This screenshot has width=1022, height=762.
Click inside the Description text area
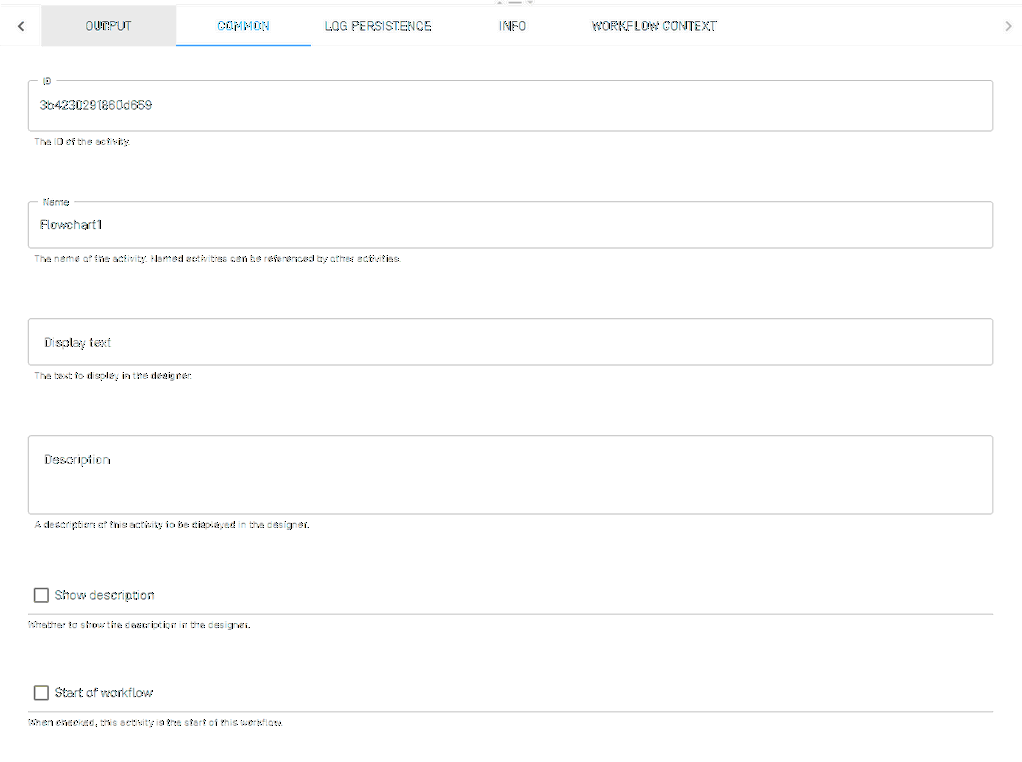point(510,475)
